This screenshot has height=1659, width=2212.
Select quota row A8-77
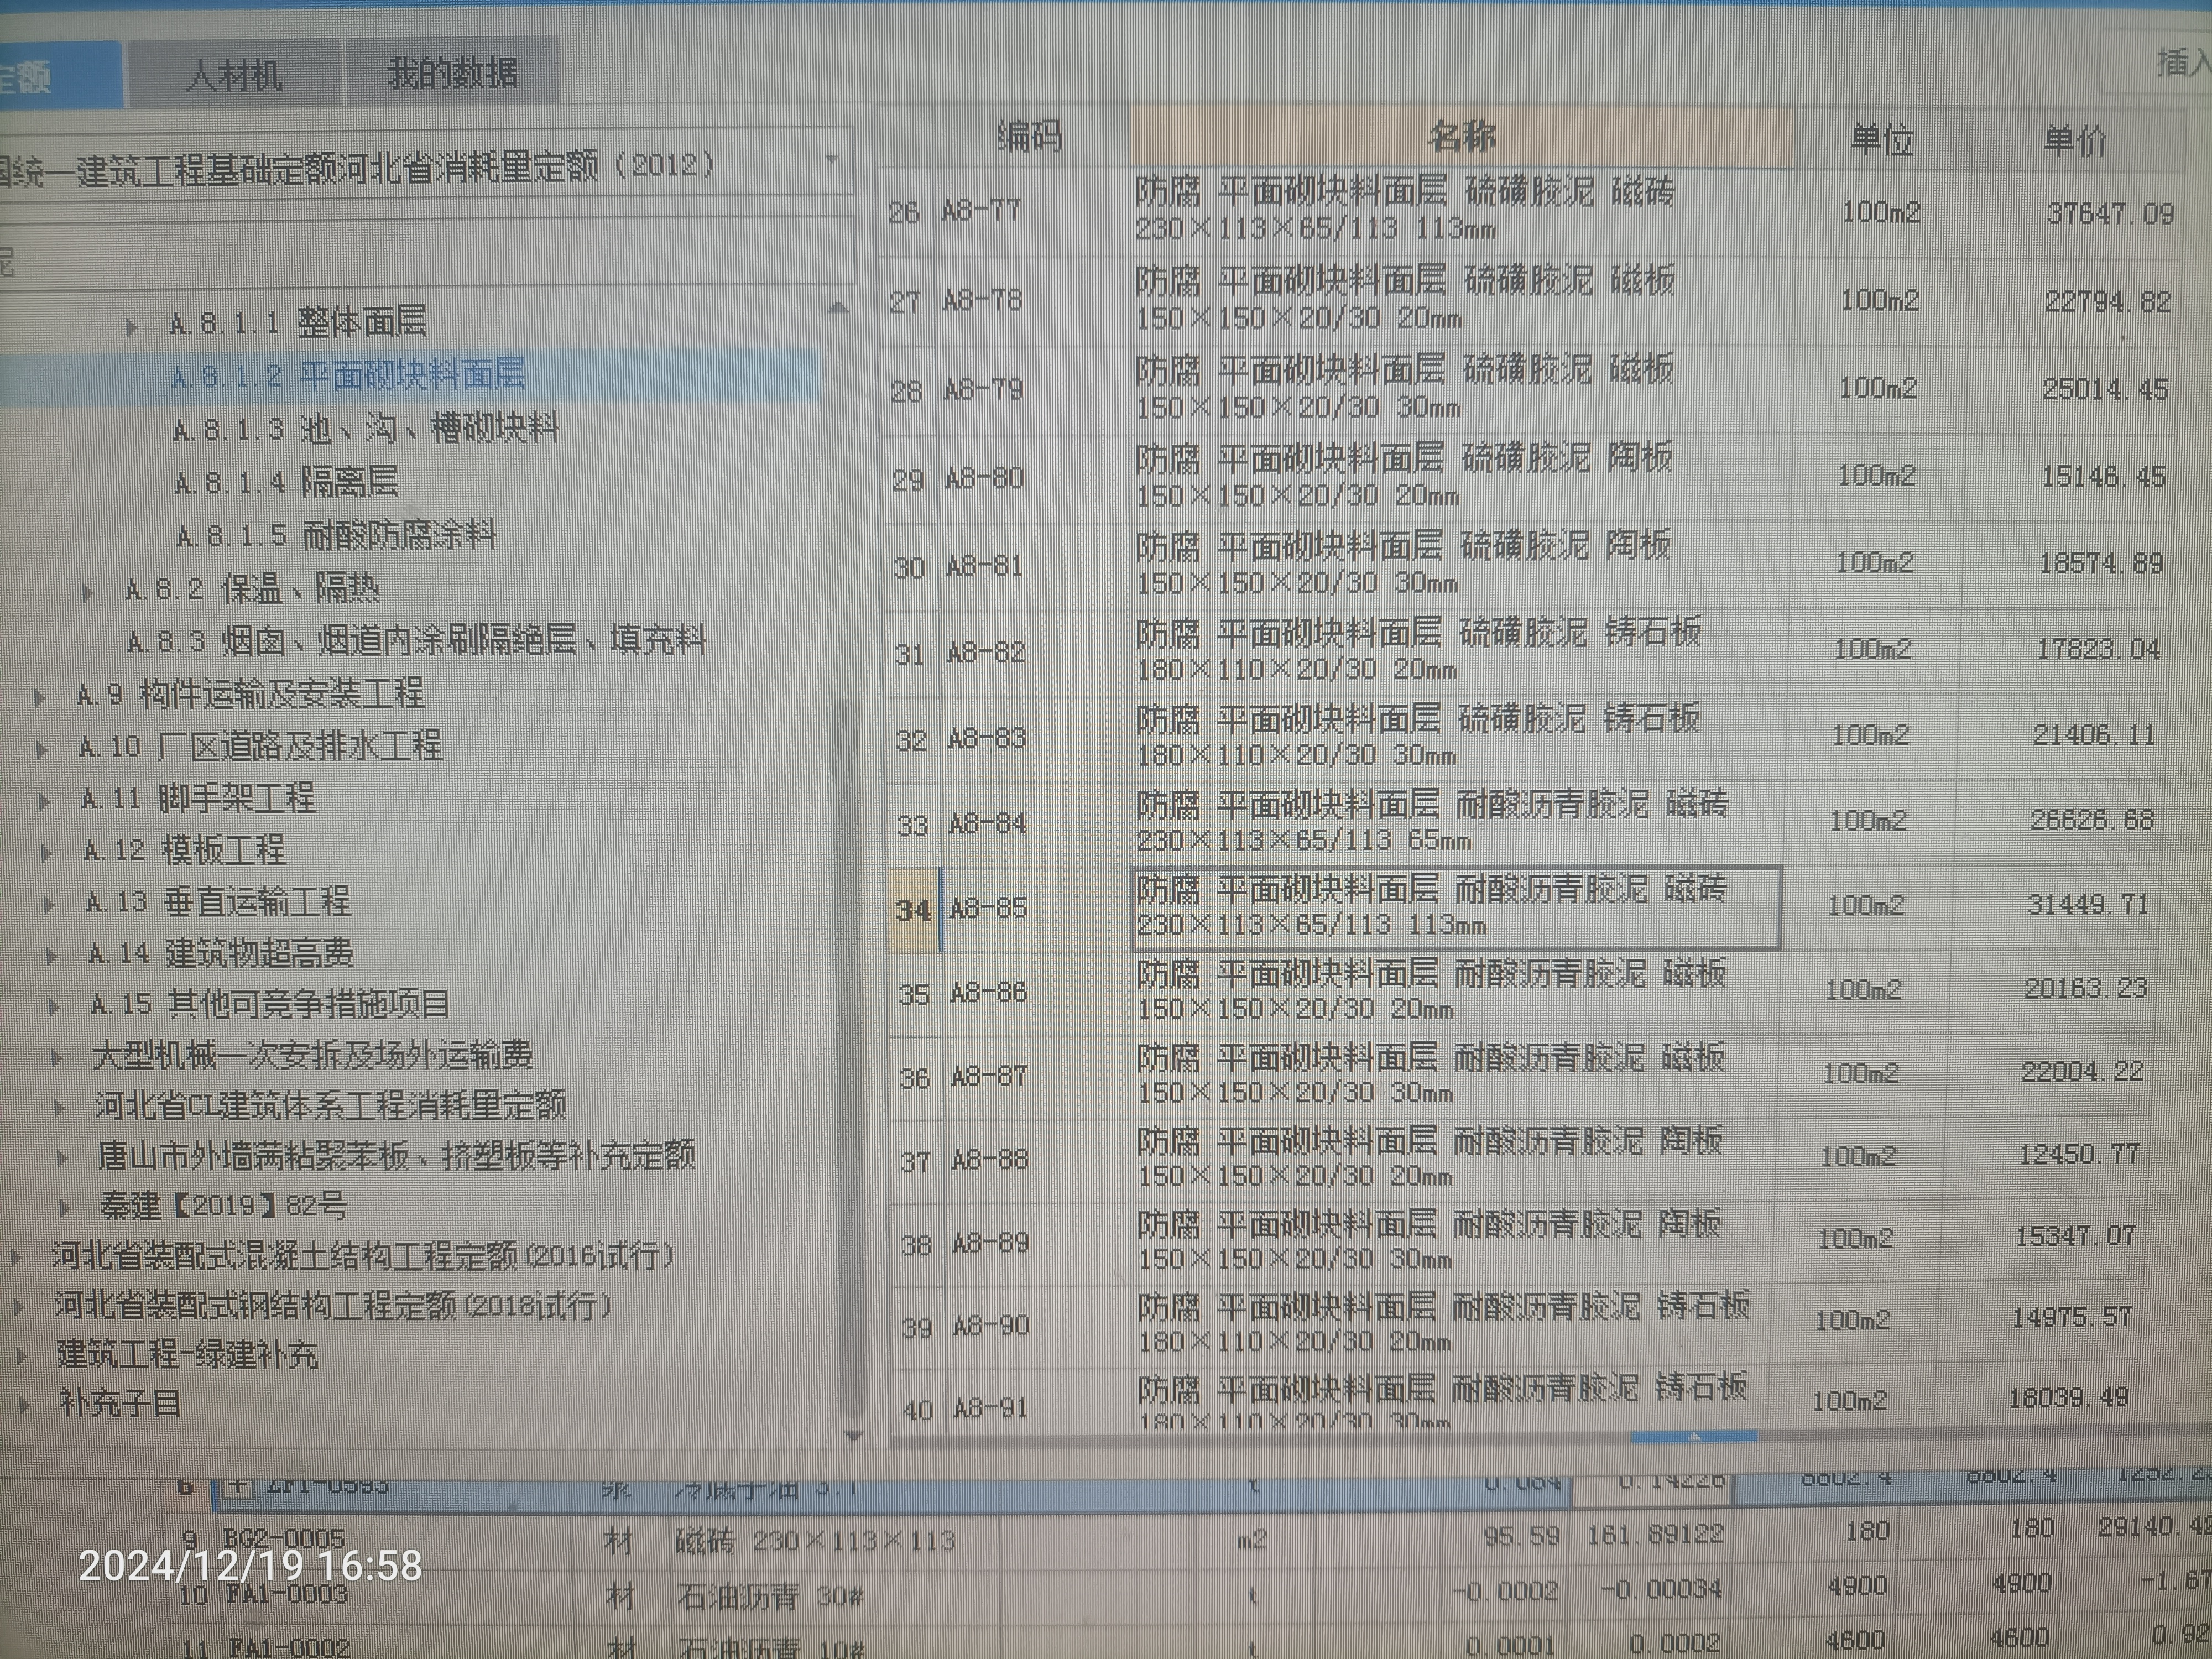[1530, 211]
